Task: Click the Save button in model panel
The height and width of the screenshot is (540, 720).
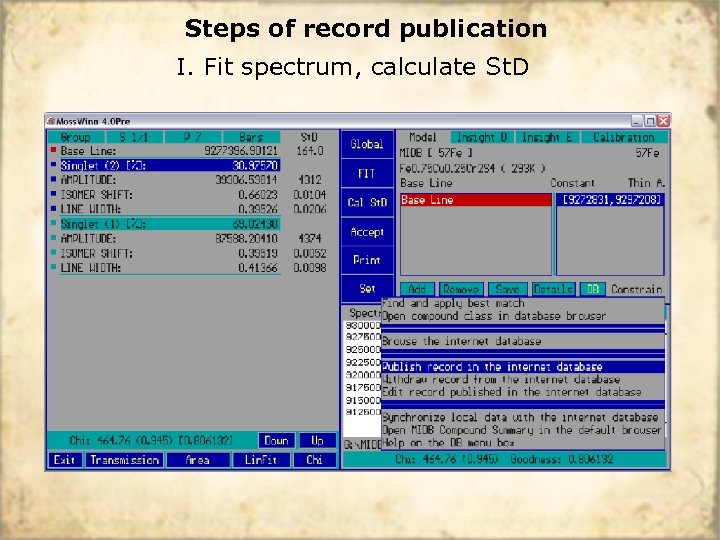Action: click(x=507, y=289)
